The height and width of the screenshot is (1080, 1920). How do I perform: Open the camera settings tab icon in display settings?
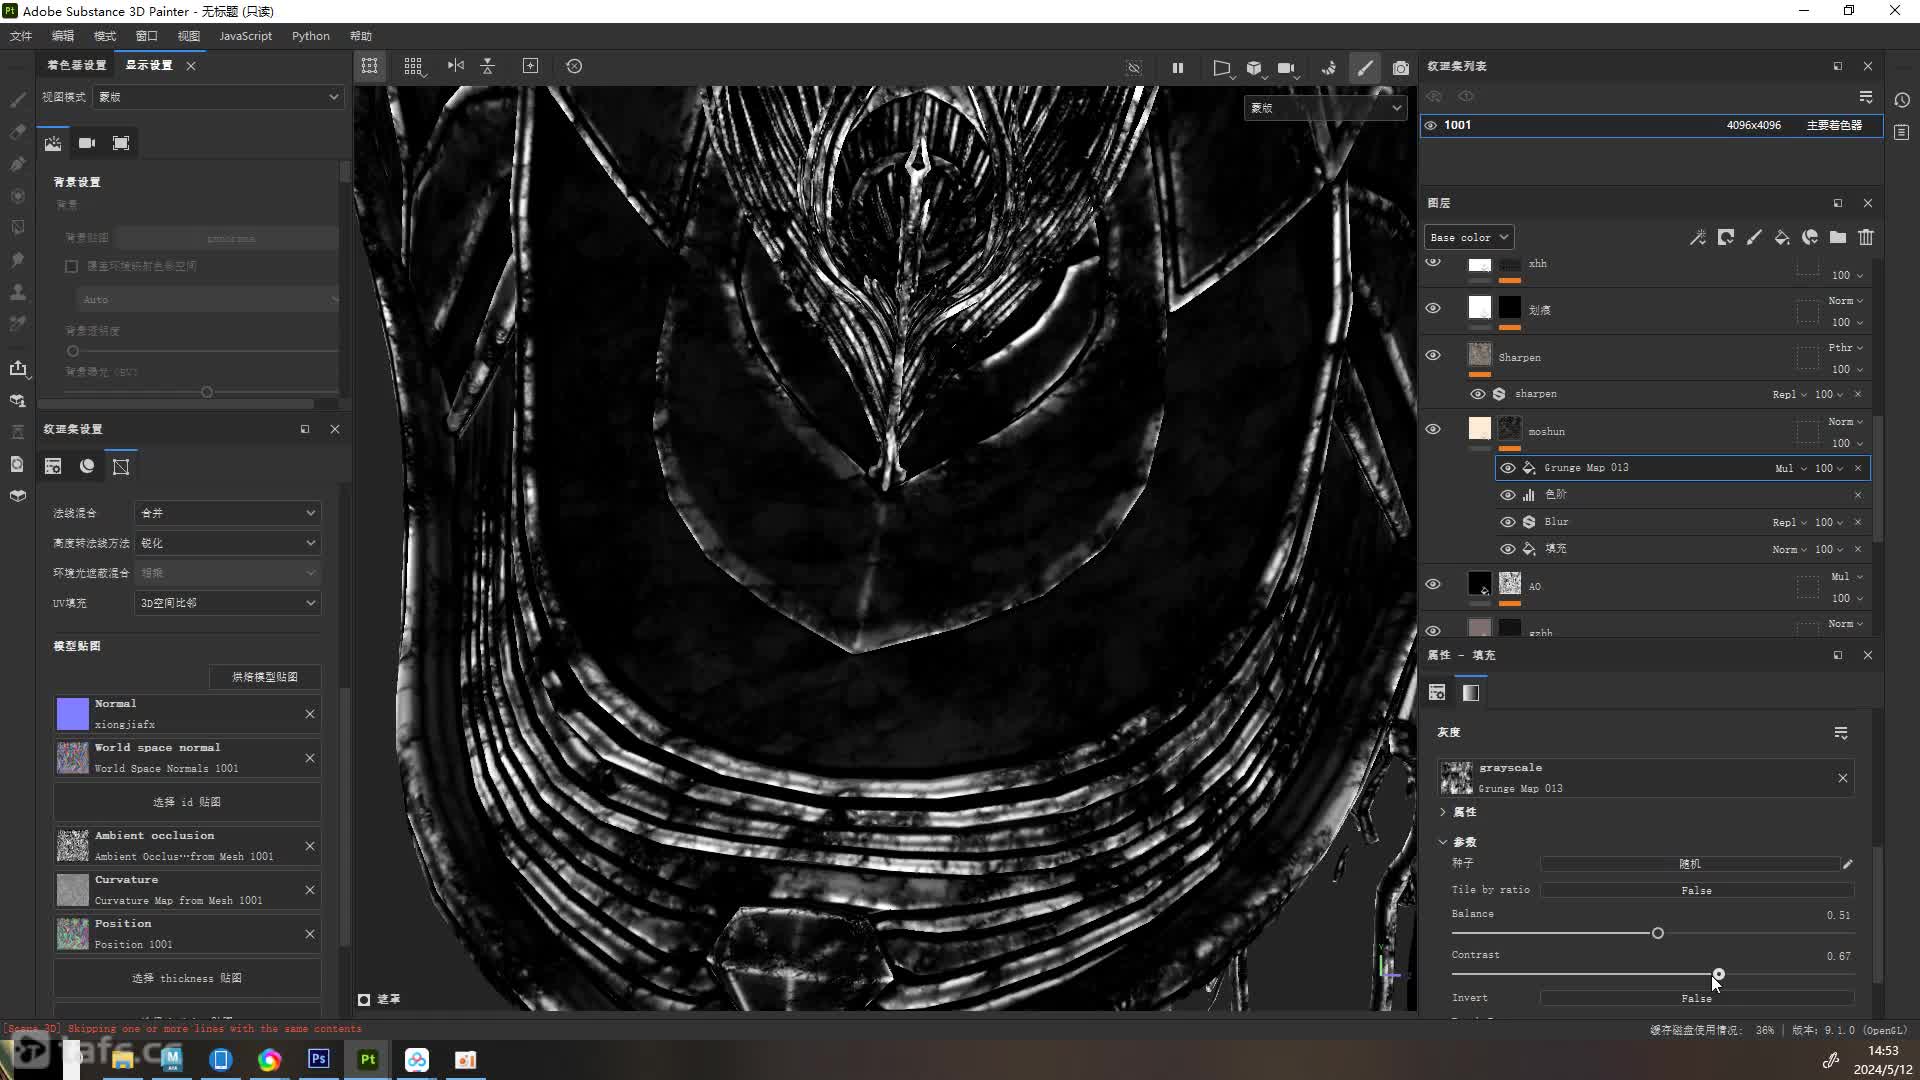(87, 143)
